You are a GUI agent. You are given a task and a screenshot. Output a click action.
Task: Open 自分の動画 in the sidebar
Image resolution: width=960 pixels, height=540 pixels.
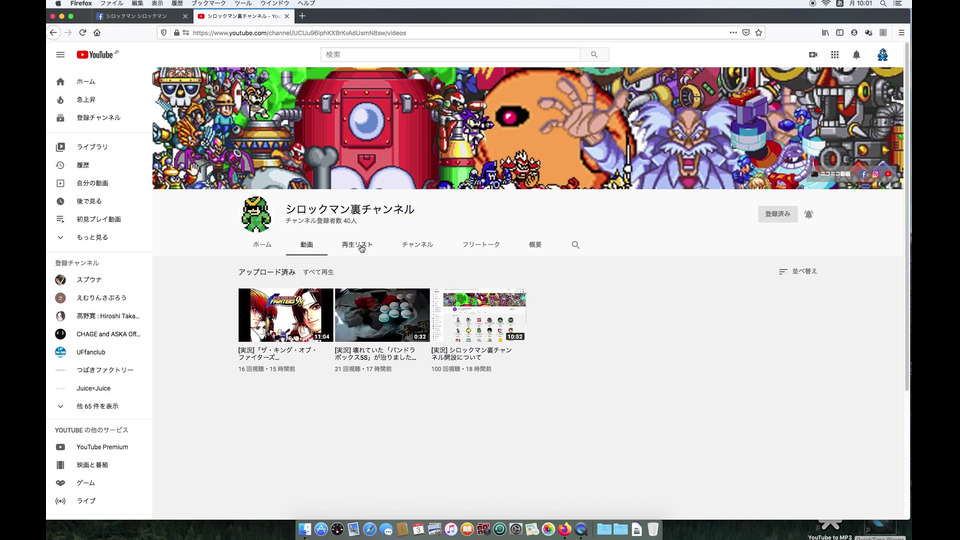click(x=99, y=183)
